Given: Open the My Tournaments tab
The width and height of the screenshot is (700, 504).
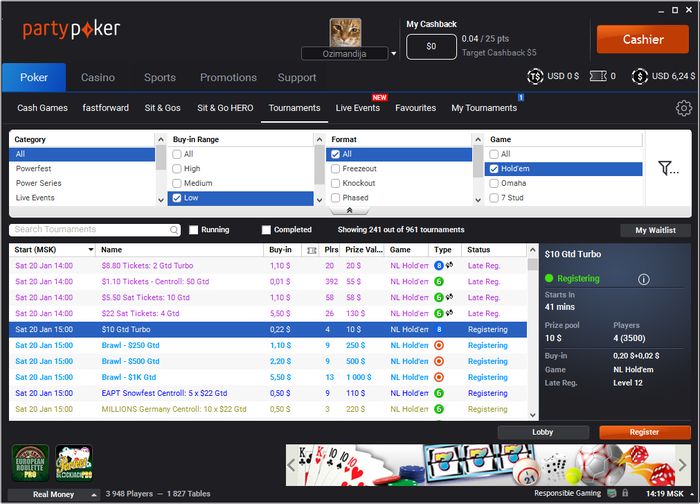Looking at the screenshot, I should click(484, 108).
